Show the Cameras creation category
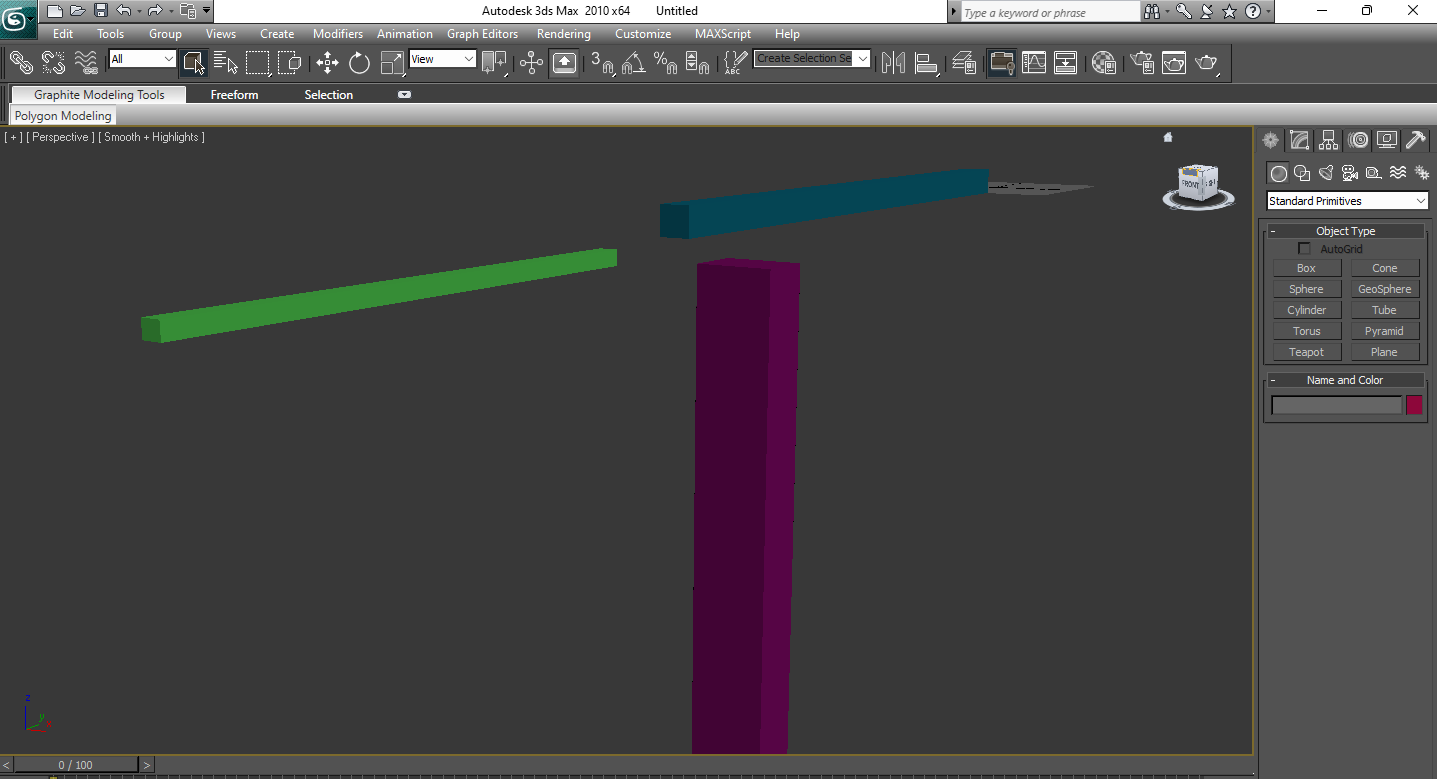This screenshot has height=779, width=1437. coord(1350,173)
